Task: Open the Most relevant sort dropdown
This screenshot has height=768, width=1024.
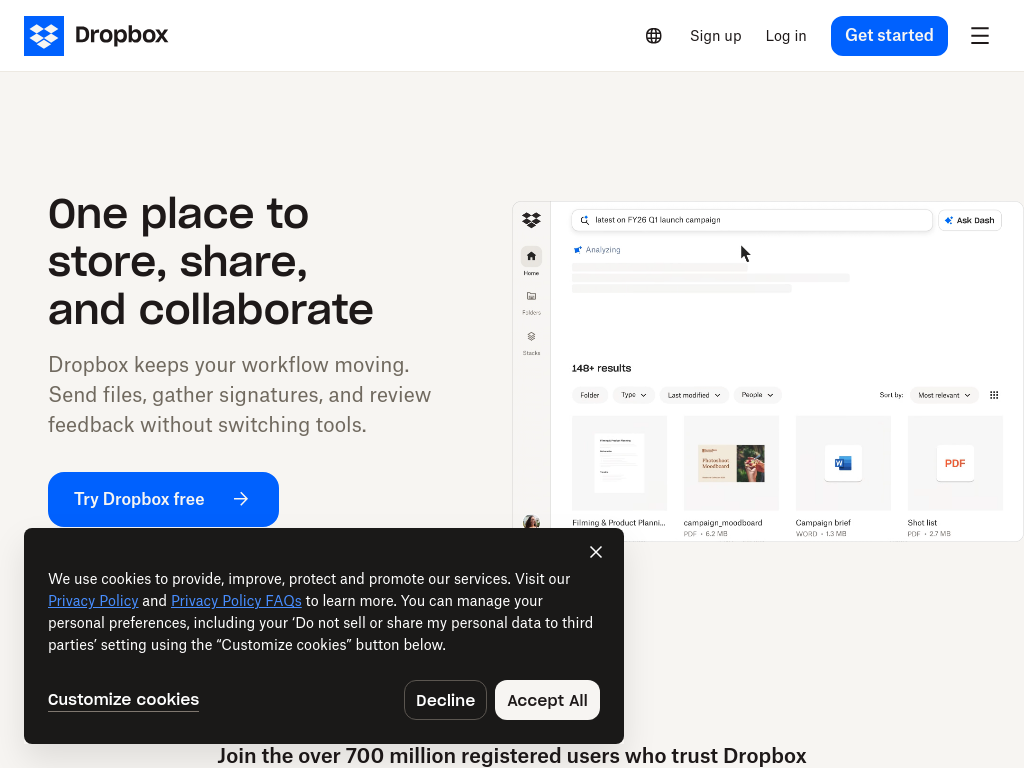Action: coord(944,395)
